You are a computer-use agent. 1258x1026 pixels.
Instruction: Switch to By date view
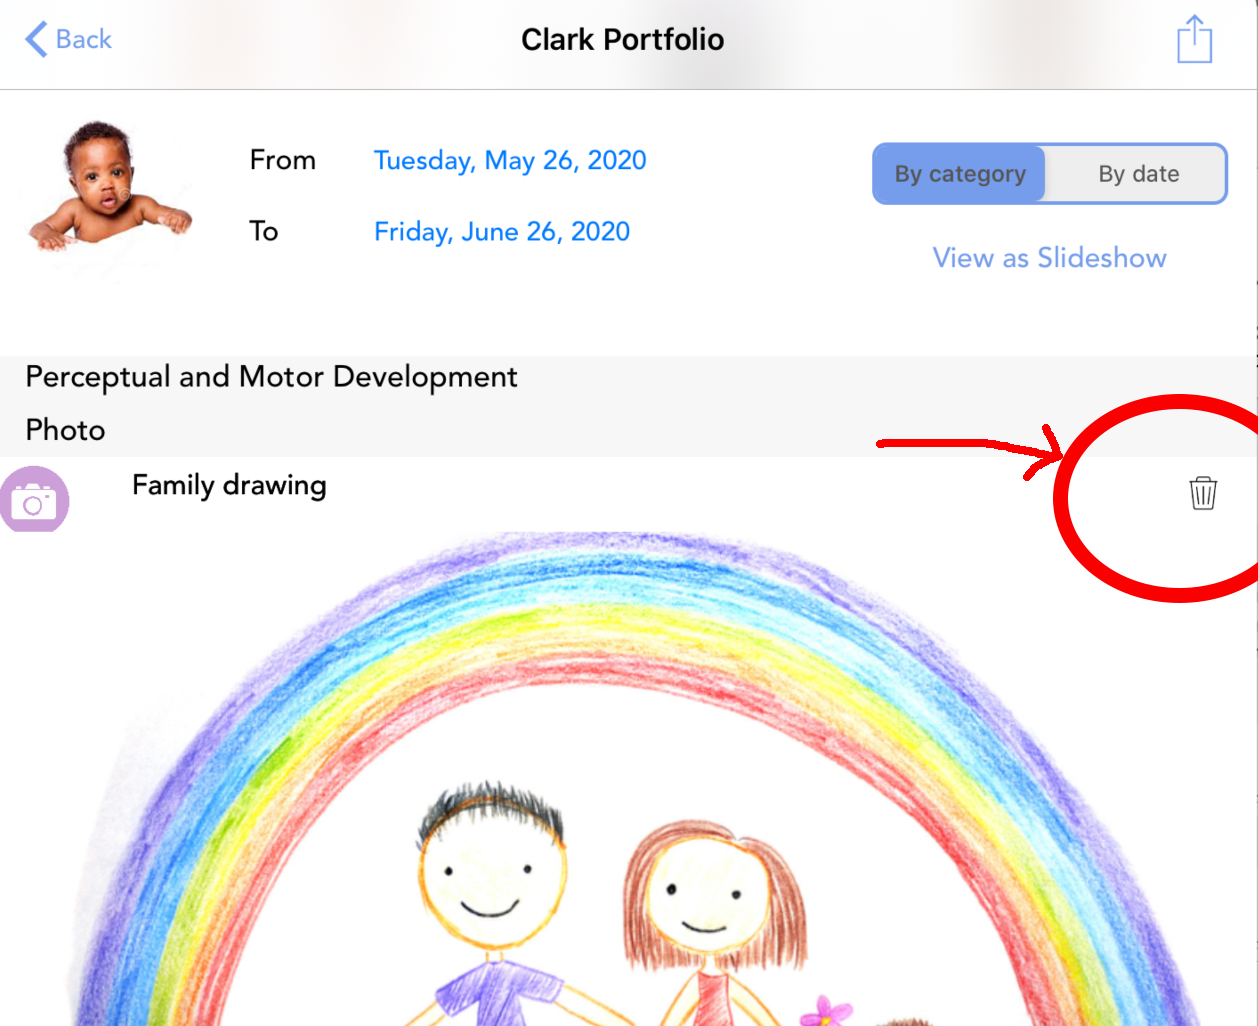(x=1138, y=174)
